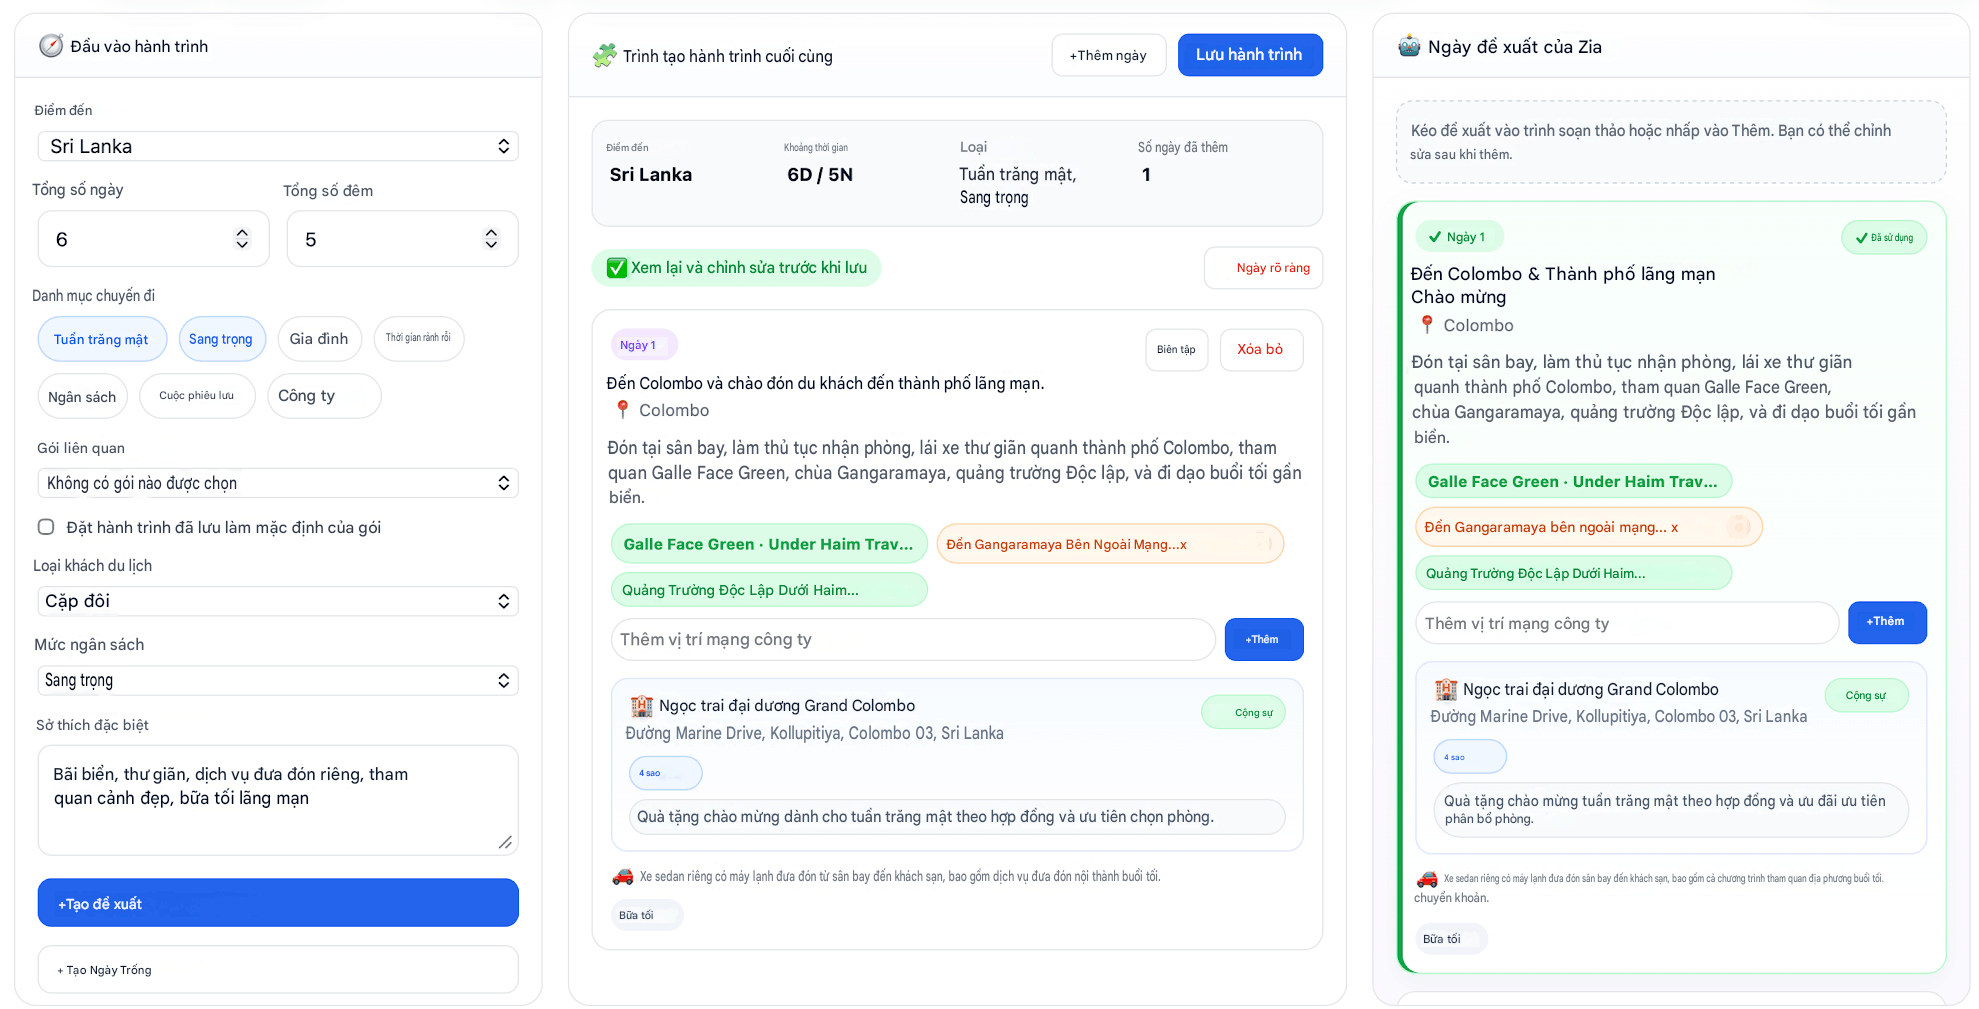The width and height of the screenshot is (1979, 1009).
Task: Click the hotel icon in the Zia suggestion card
Action: pos(1446,689)
